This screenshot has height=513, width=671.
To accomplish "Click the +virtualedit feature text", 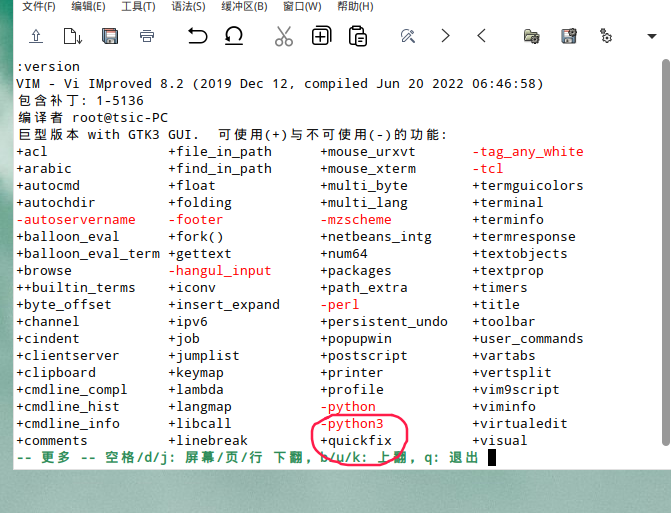I will coord(520,424).
